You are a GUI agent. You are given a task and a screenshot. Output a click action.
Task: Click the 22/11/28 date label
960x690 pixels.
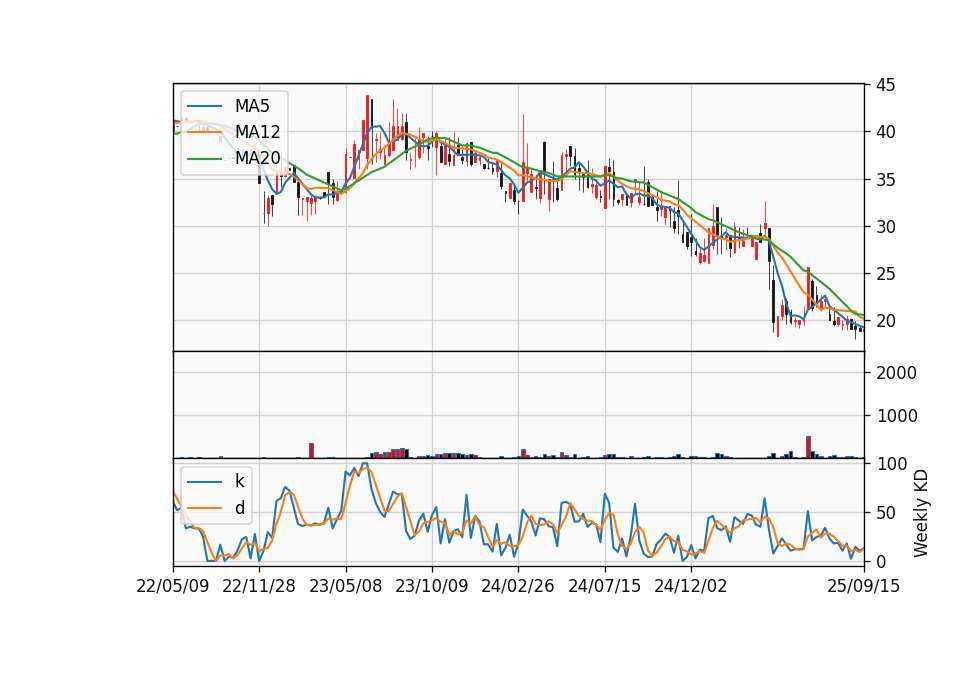[259, 586]
